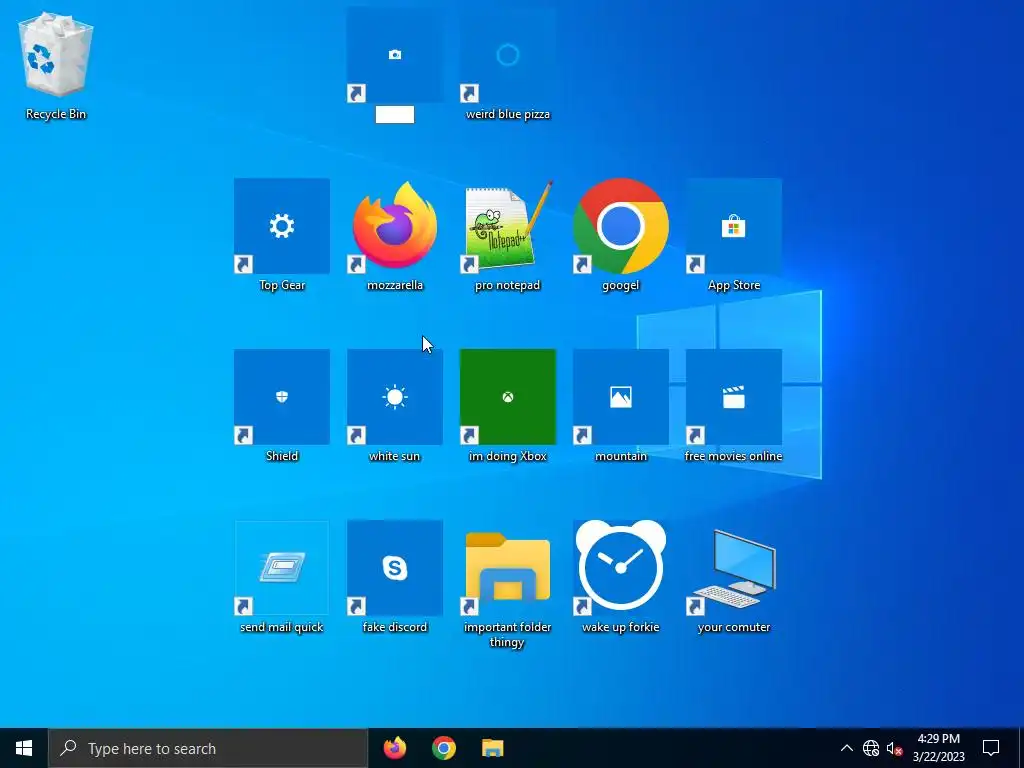Open the network status tray icon

click(871, 748)
